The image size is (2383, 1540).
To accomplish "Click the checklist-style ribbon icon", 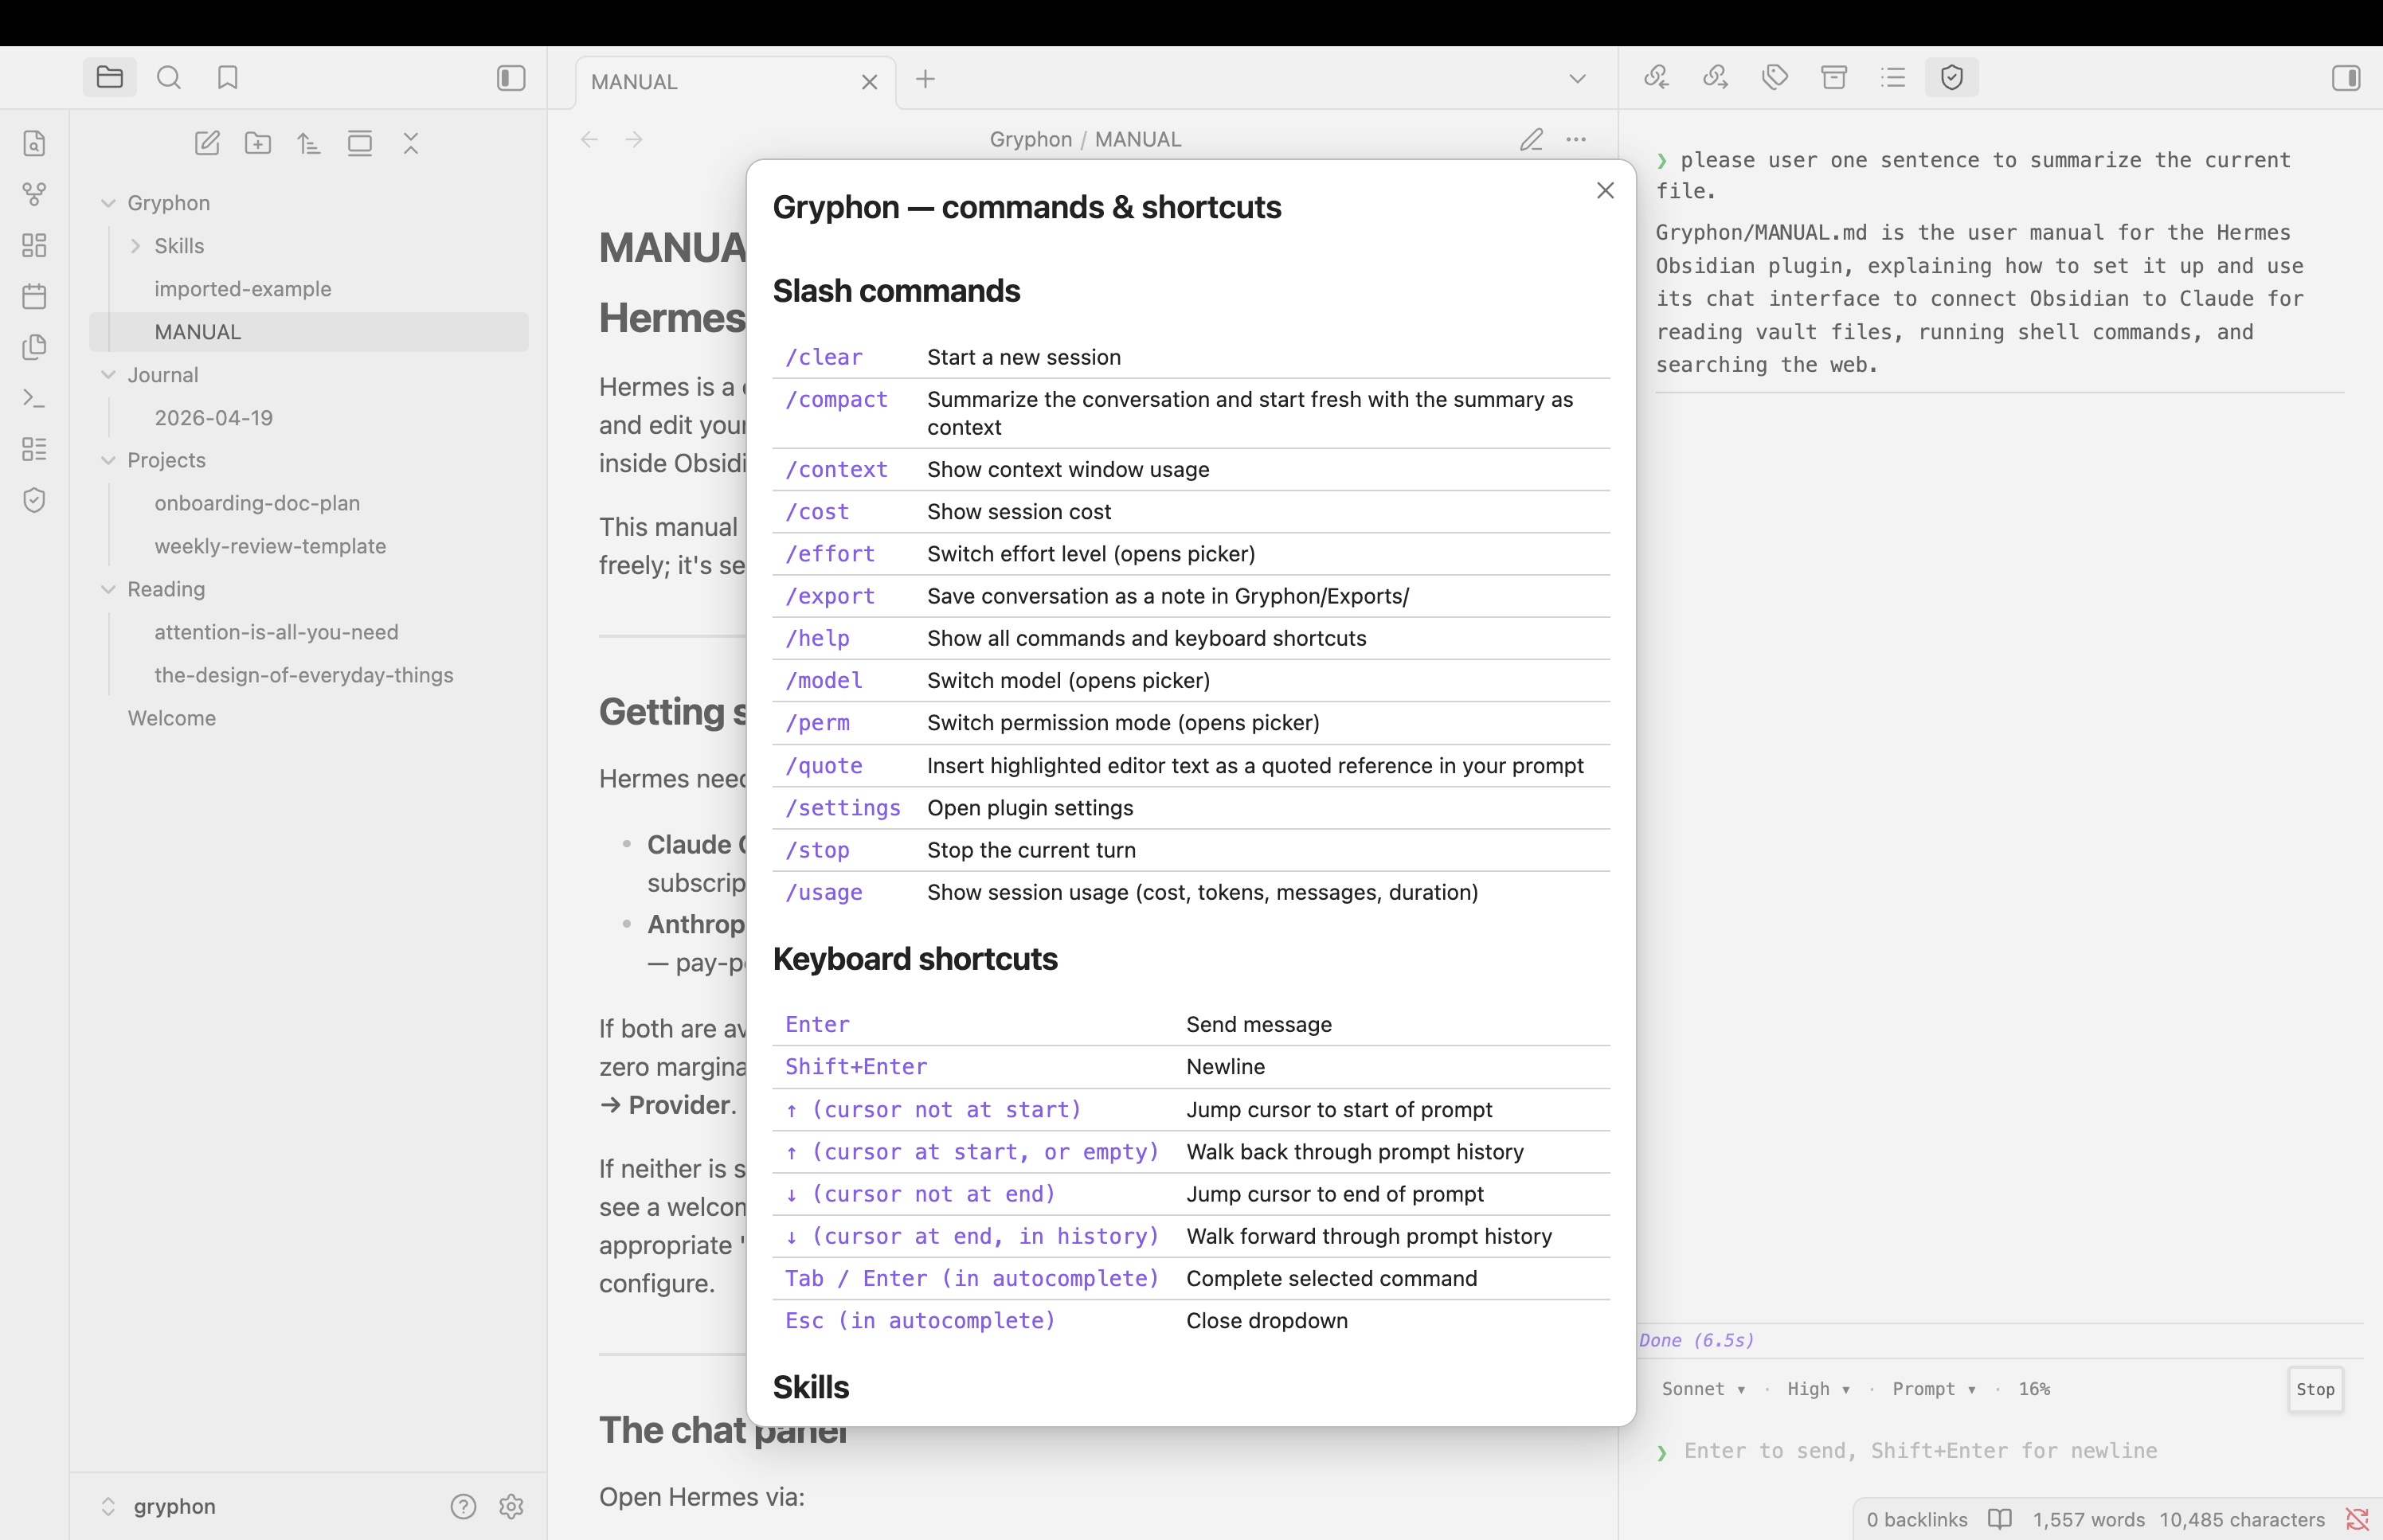I will click(35, 449).
